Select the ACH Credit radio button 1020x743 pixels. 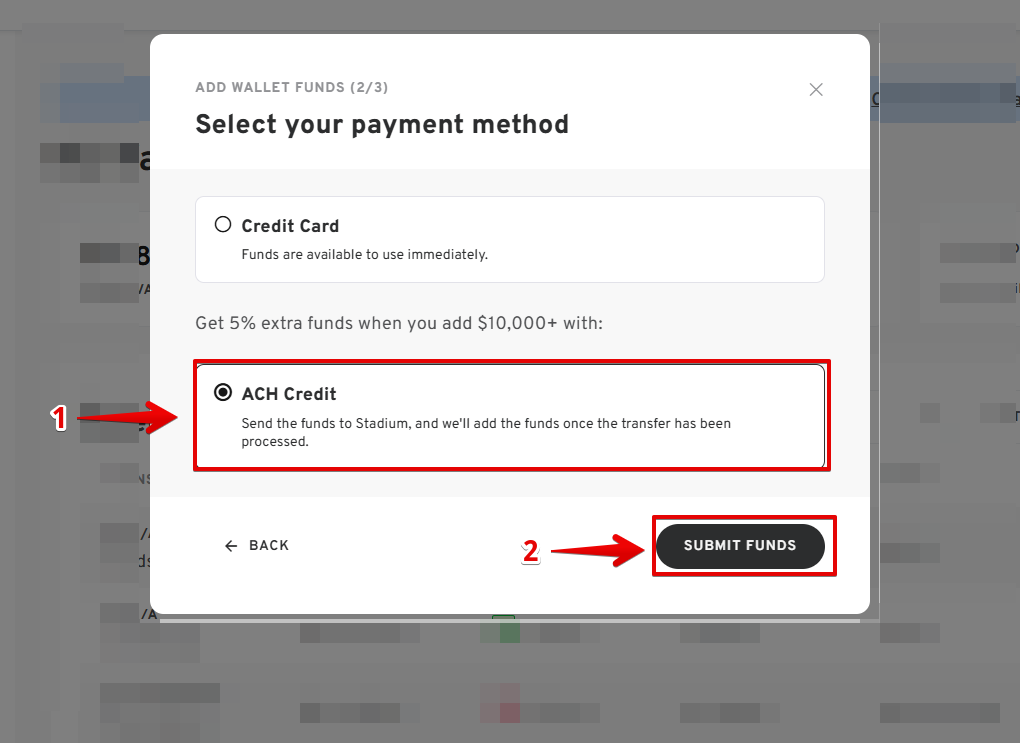(223, 393)
